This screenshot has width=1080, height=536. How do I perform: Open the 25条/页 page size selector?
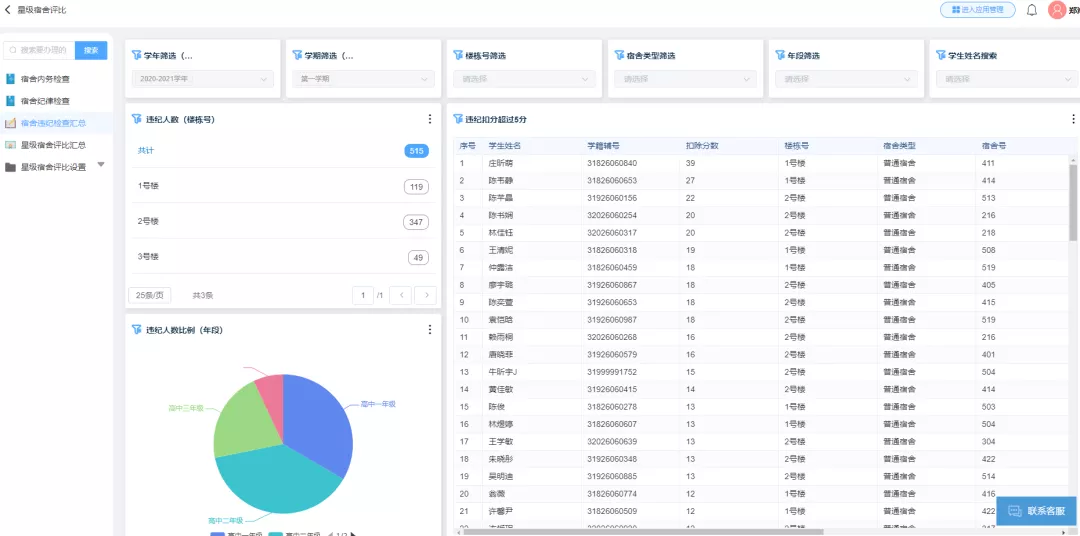pyautogui.click(x=150, y=295)
